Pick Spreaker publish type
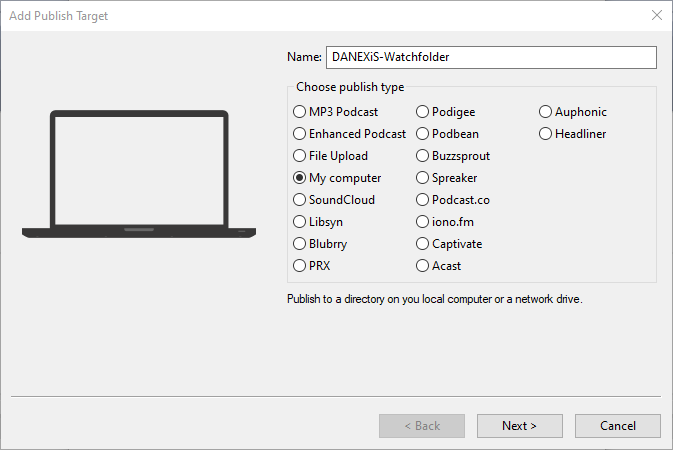Viewport: 673px width, 450px height. 423,178
